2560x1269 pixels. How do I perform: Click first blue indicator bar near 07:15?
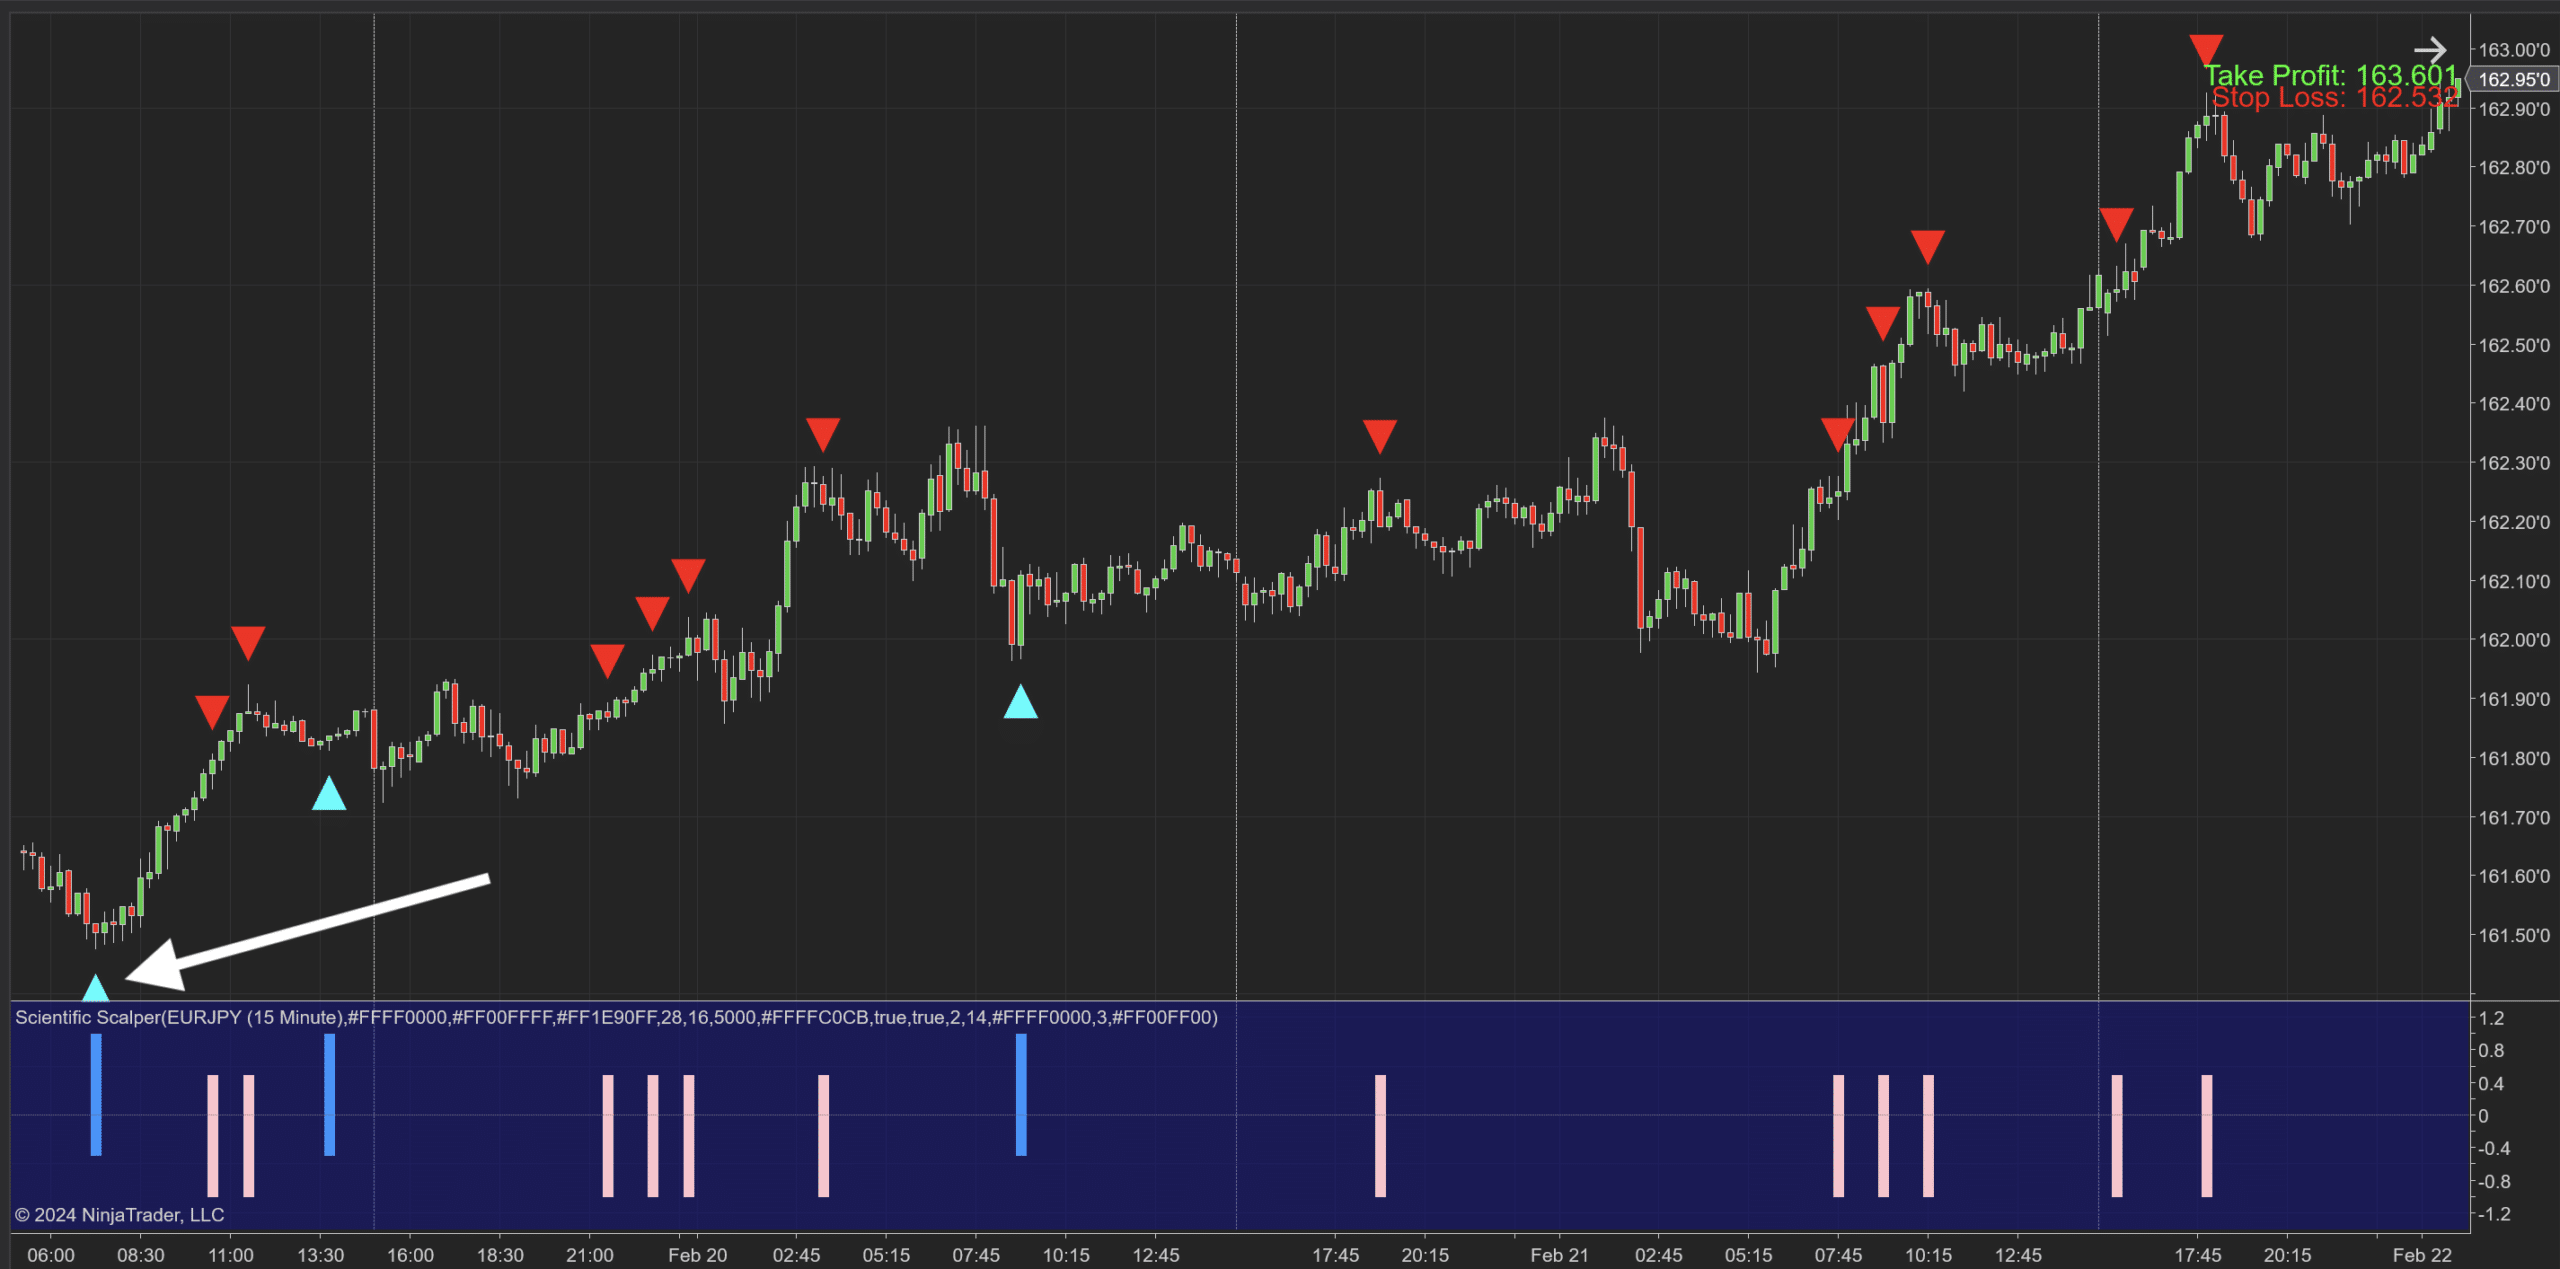pos(96,1095)
